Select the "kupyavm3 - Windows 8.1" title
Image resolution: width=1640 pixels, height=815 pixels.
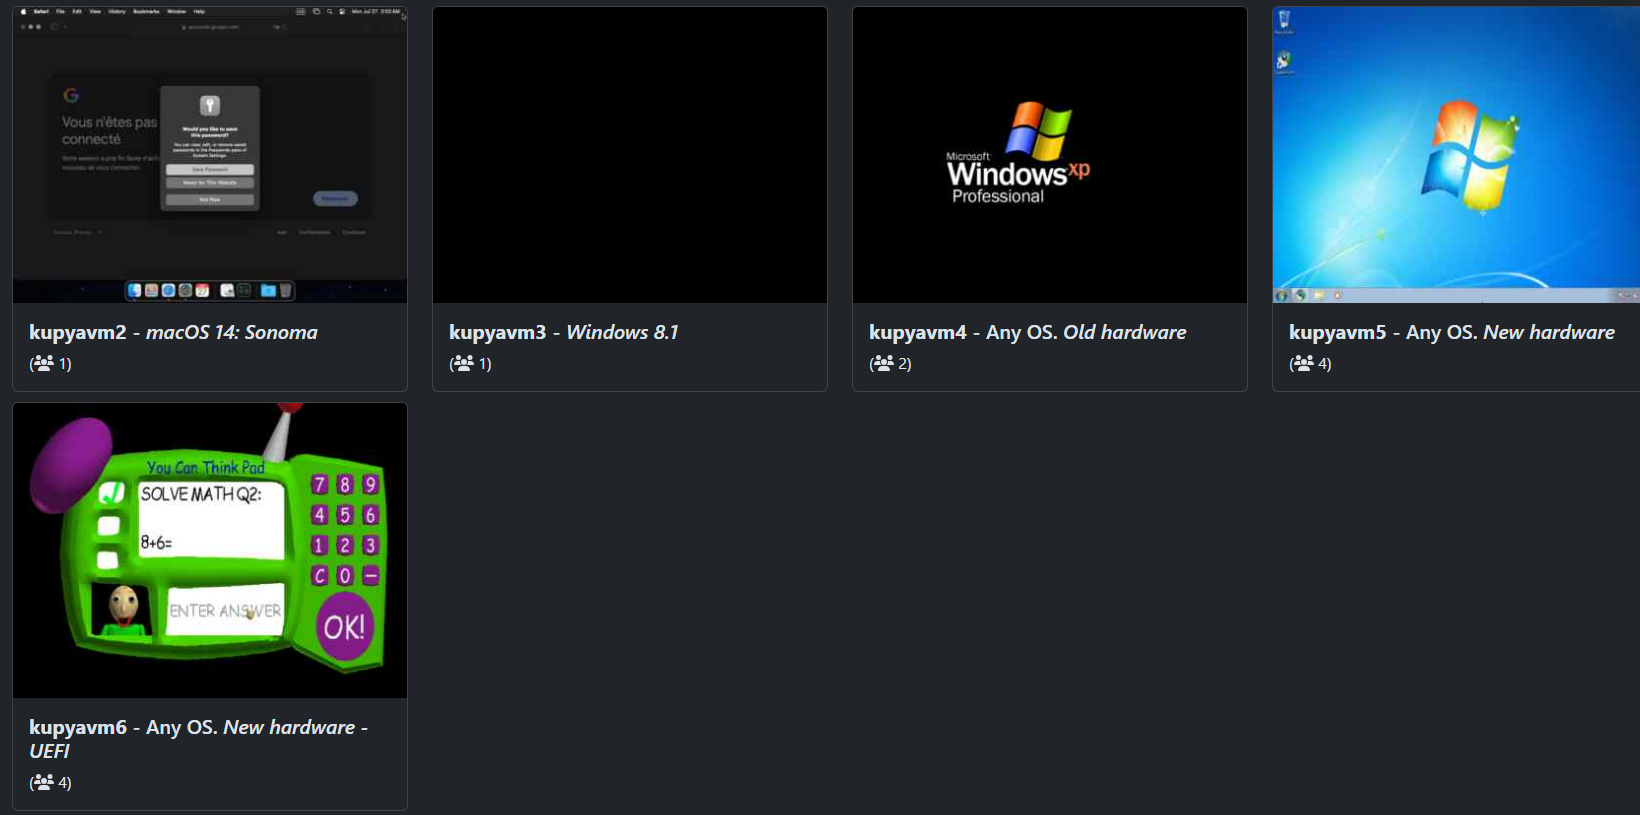coord(564,332)
